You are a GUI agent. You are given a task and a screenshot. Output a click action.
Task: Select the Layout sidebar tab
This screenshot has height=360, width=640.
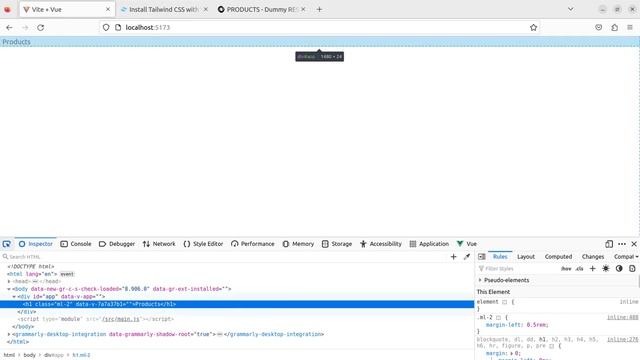coord(526,257)
